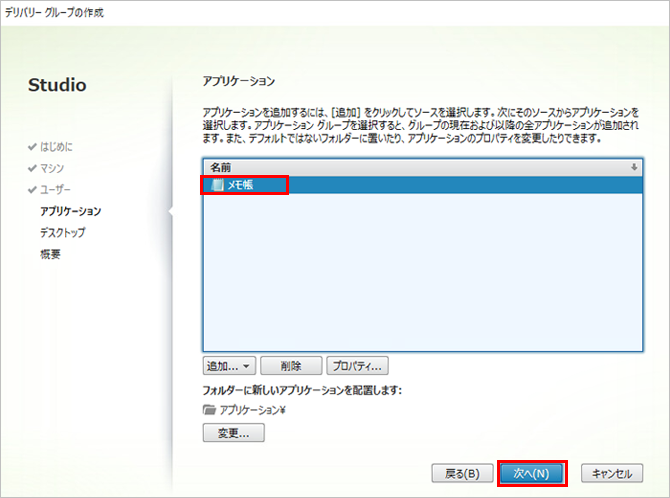The image size is (670, 498).
Task: Click the 変更... button to change the folder
Action: pyautogui.click(x=233, y=433)
